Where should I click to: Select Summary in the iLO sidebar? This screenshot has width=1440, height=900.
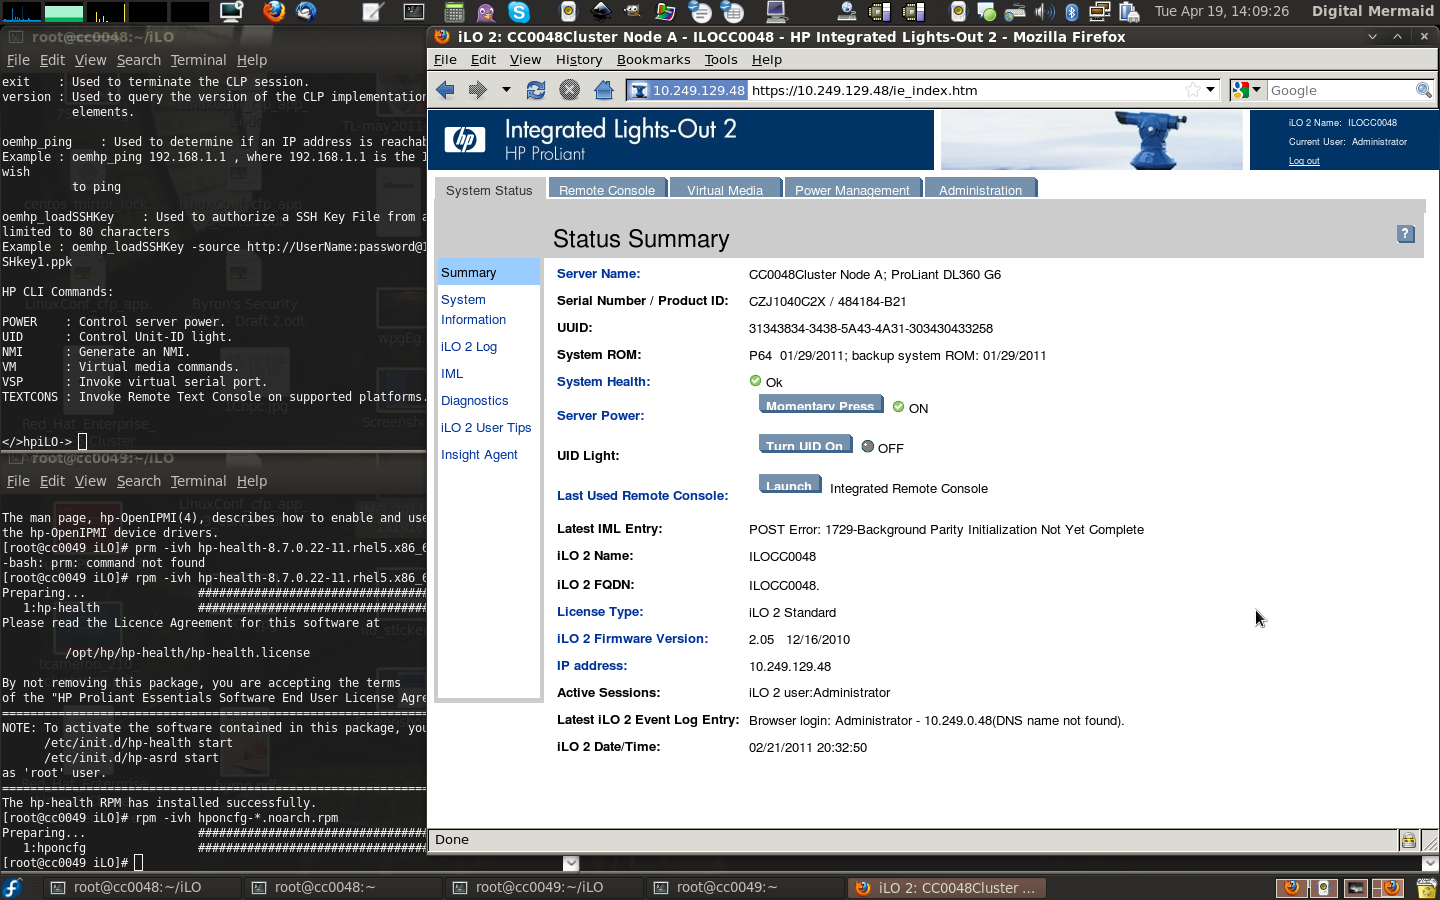point(489,272)
